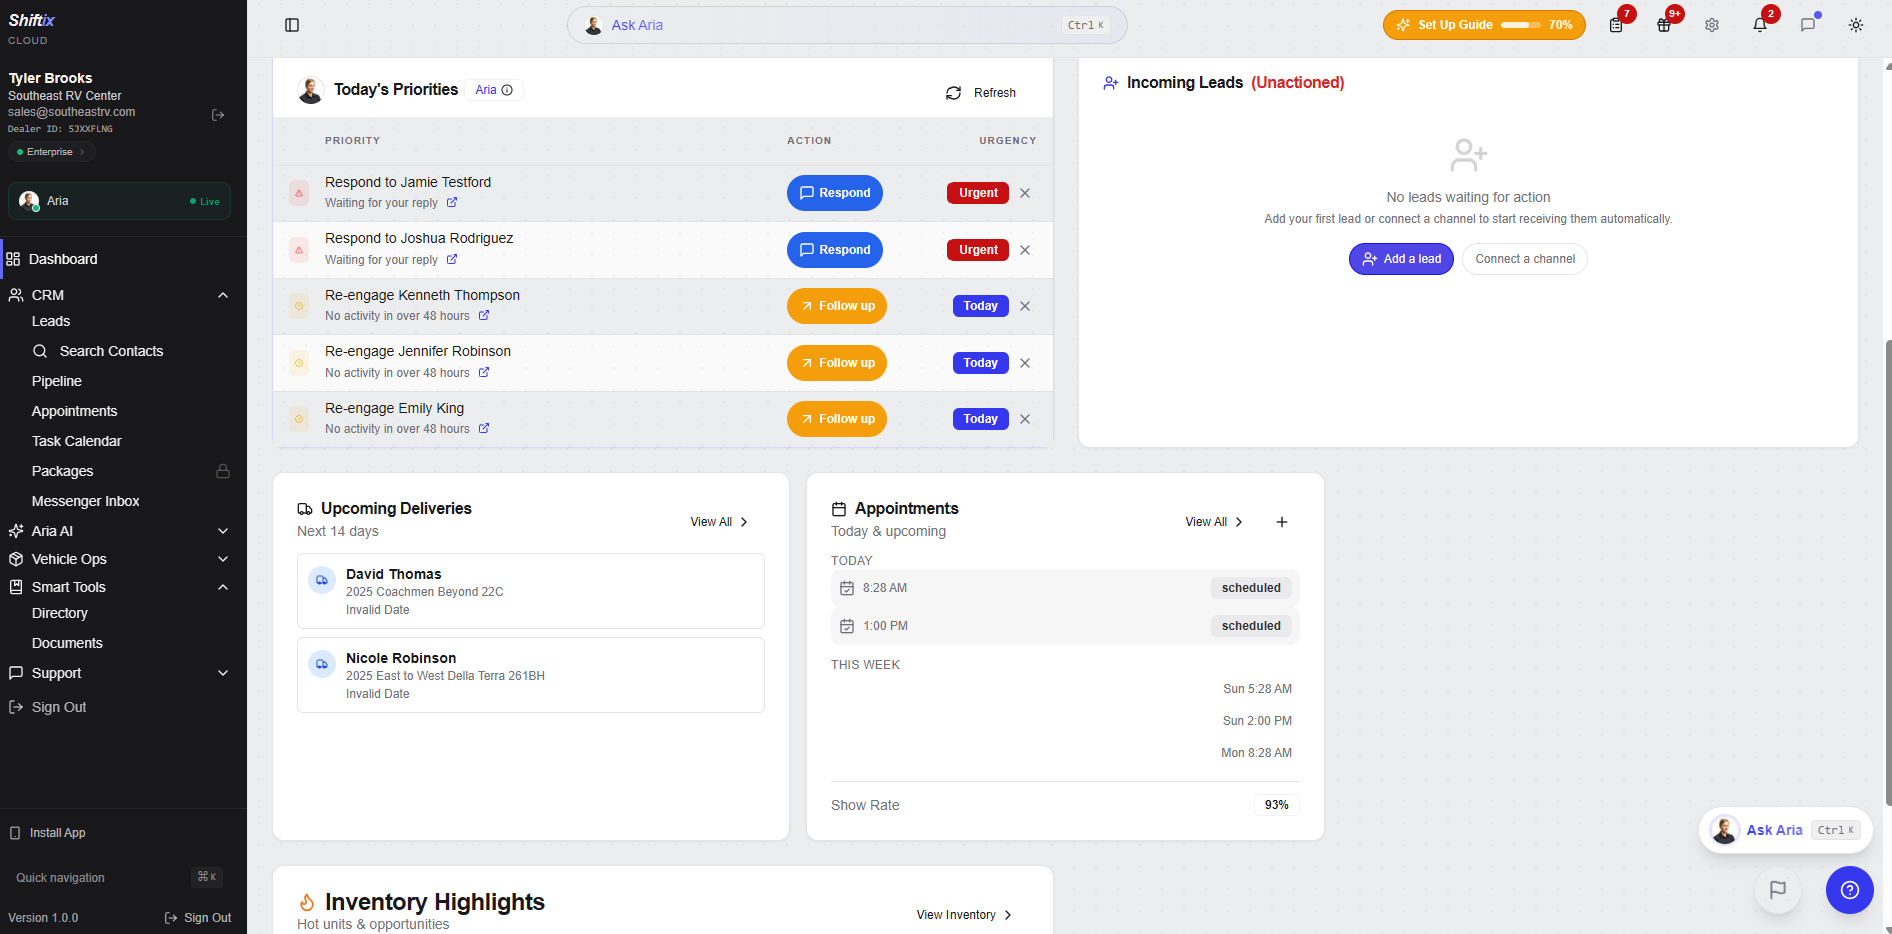This screenshot has height=934, width=1892.
Task: Click Follow up for Jennifer Robinson
Action: click(x=837, y=363)
